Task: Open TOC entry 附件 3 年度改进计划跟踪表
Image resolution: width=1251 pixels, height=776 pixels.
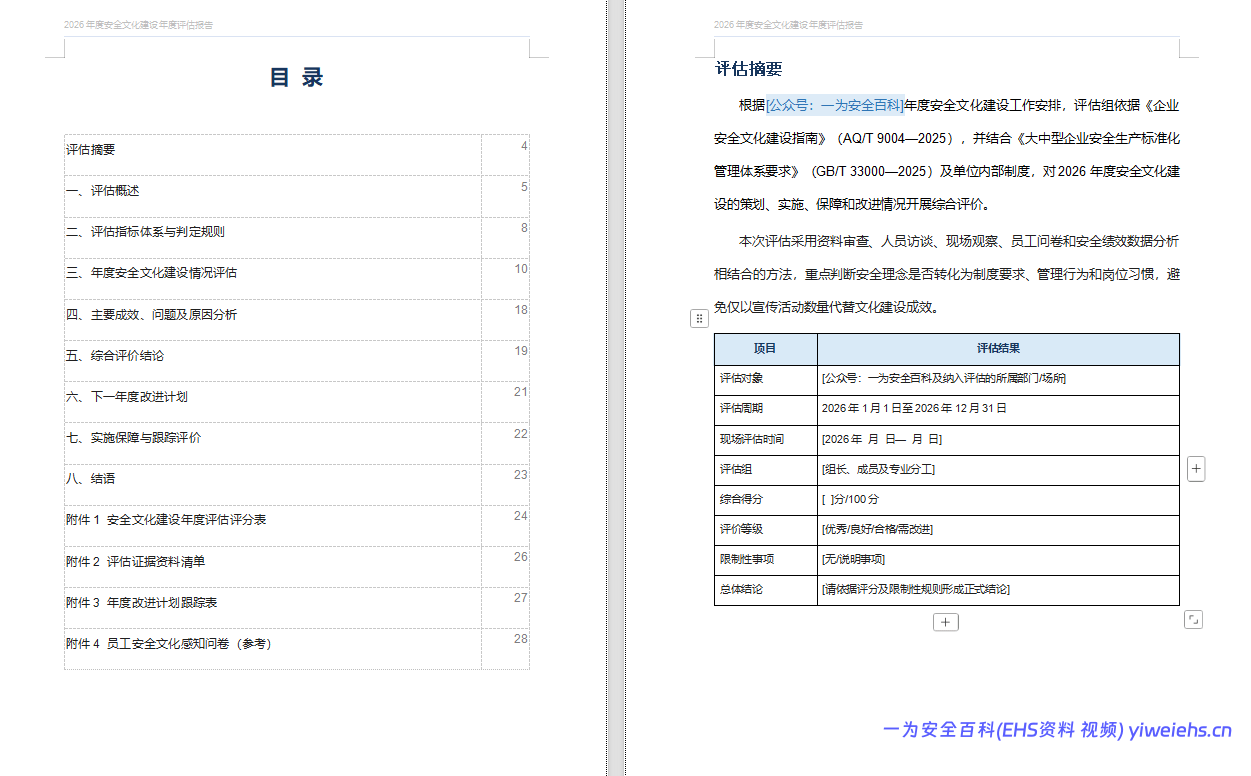Action: (142, 603)
